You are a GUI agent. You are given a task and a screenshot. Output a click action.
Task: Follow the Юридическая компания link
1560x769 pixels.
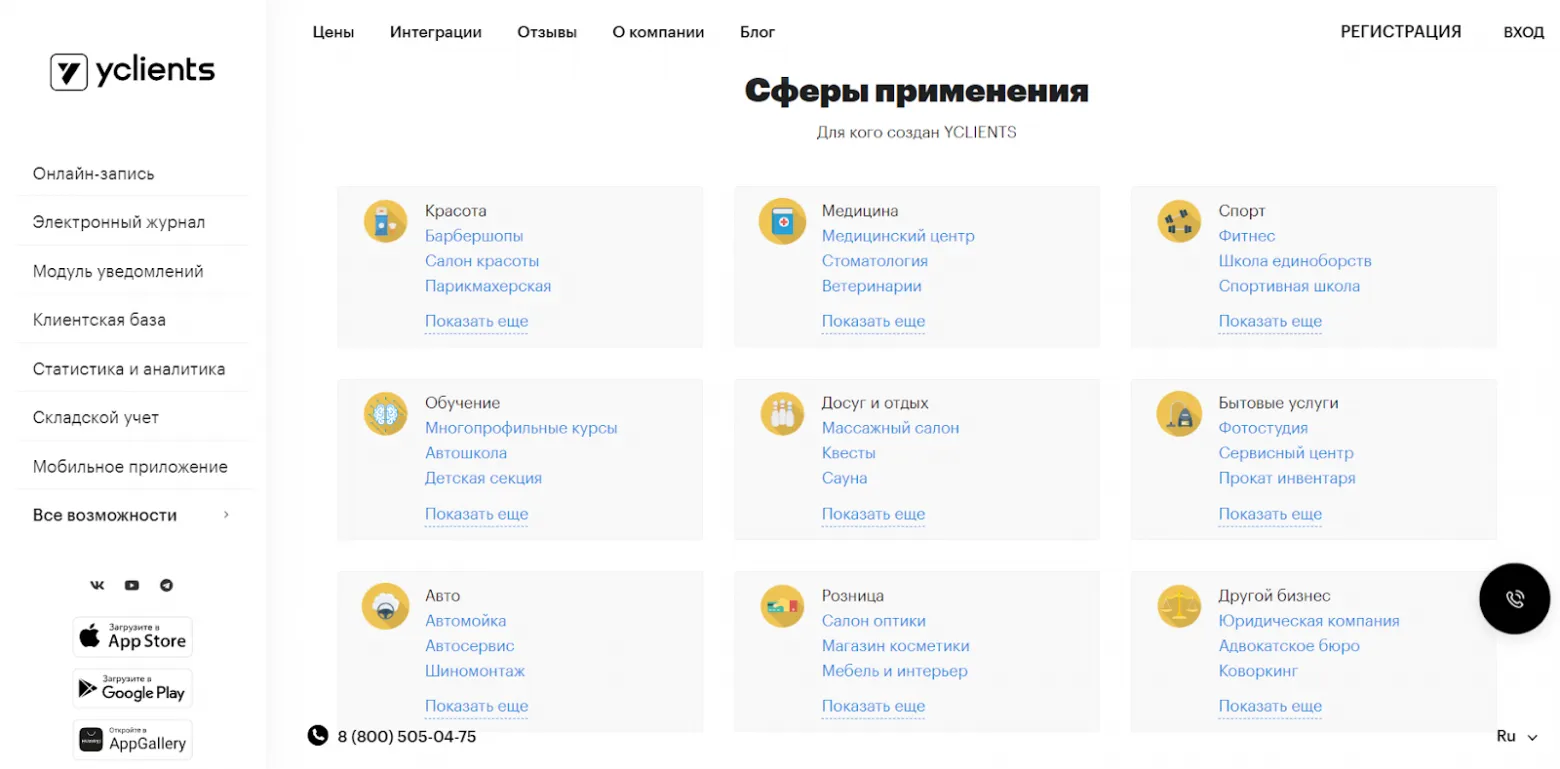tap(1309, 621)
